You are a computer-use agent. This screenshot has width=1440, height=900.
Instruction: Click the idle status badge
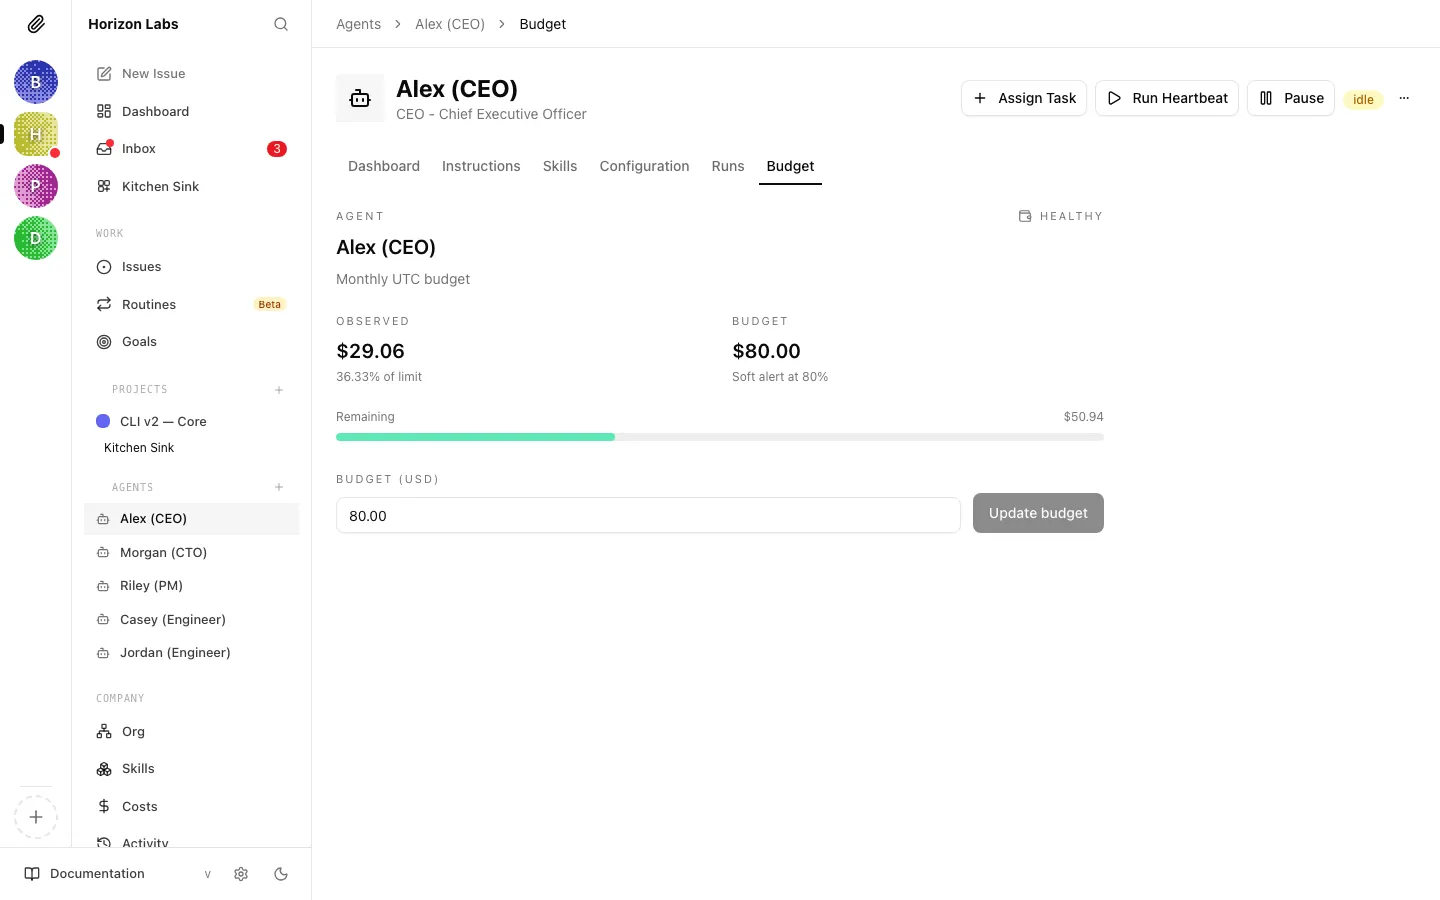1363,99
